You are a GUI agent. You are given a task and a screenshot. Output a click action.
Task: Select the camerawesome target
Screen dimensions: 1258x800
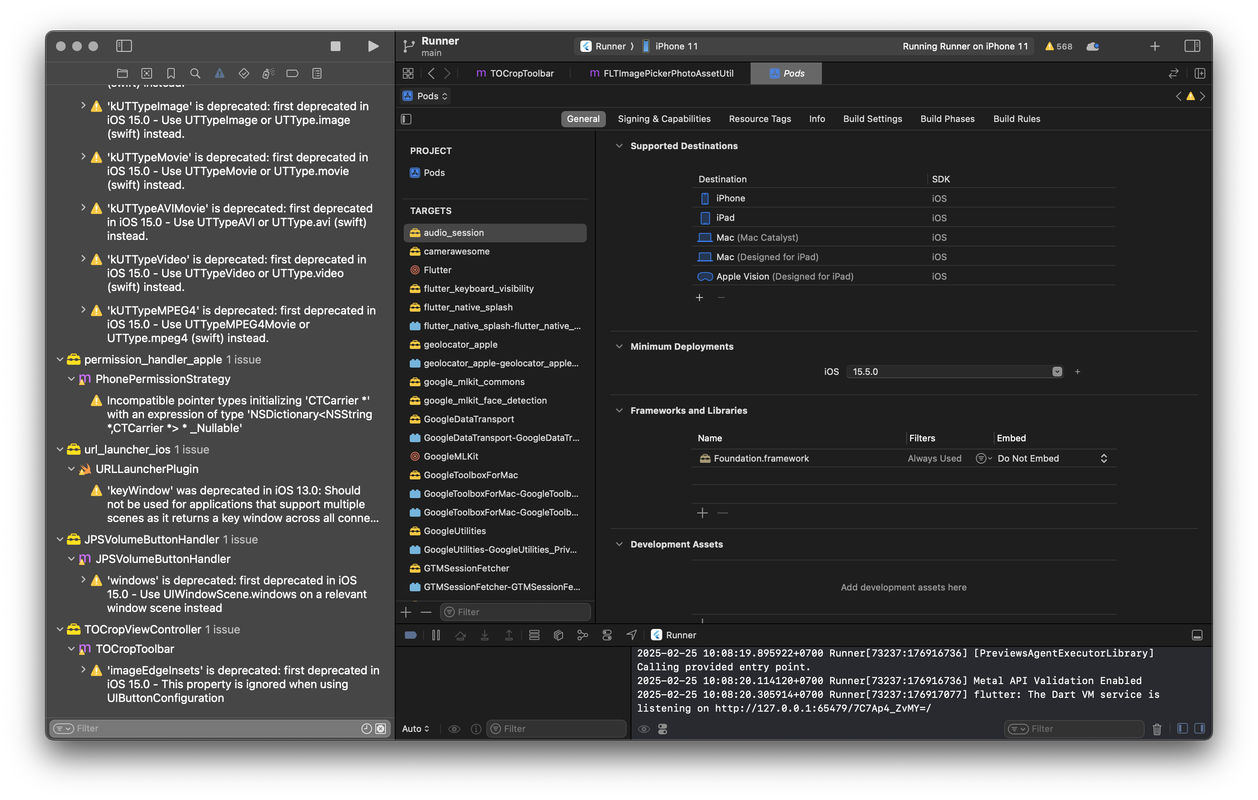pyautogui.click(x=456, y=252)
